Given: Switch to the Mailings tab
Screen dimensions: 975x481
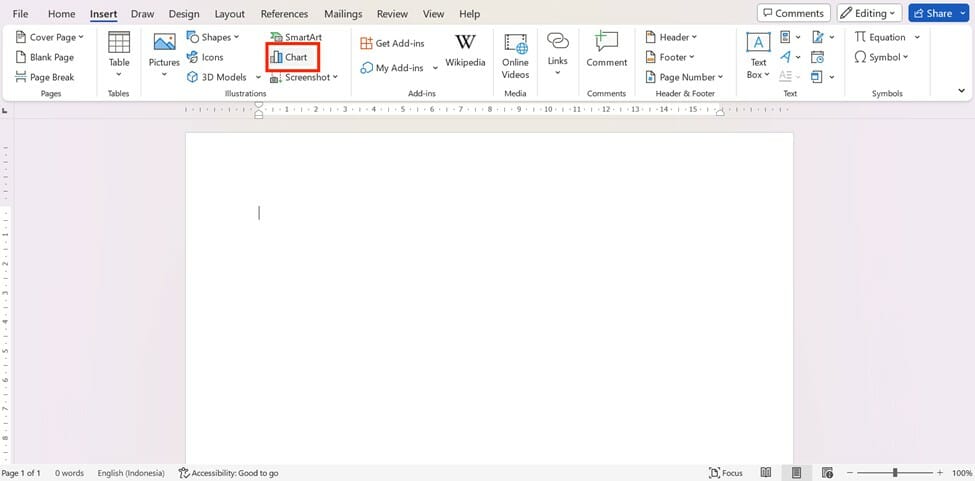Looking at the screenshot, I should pos(343,14).
